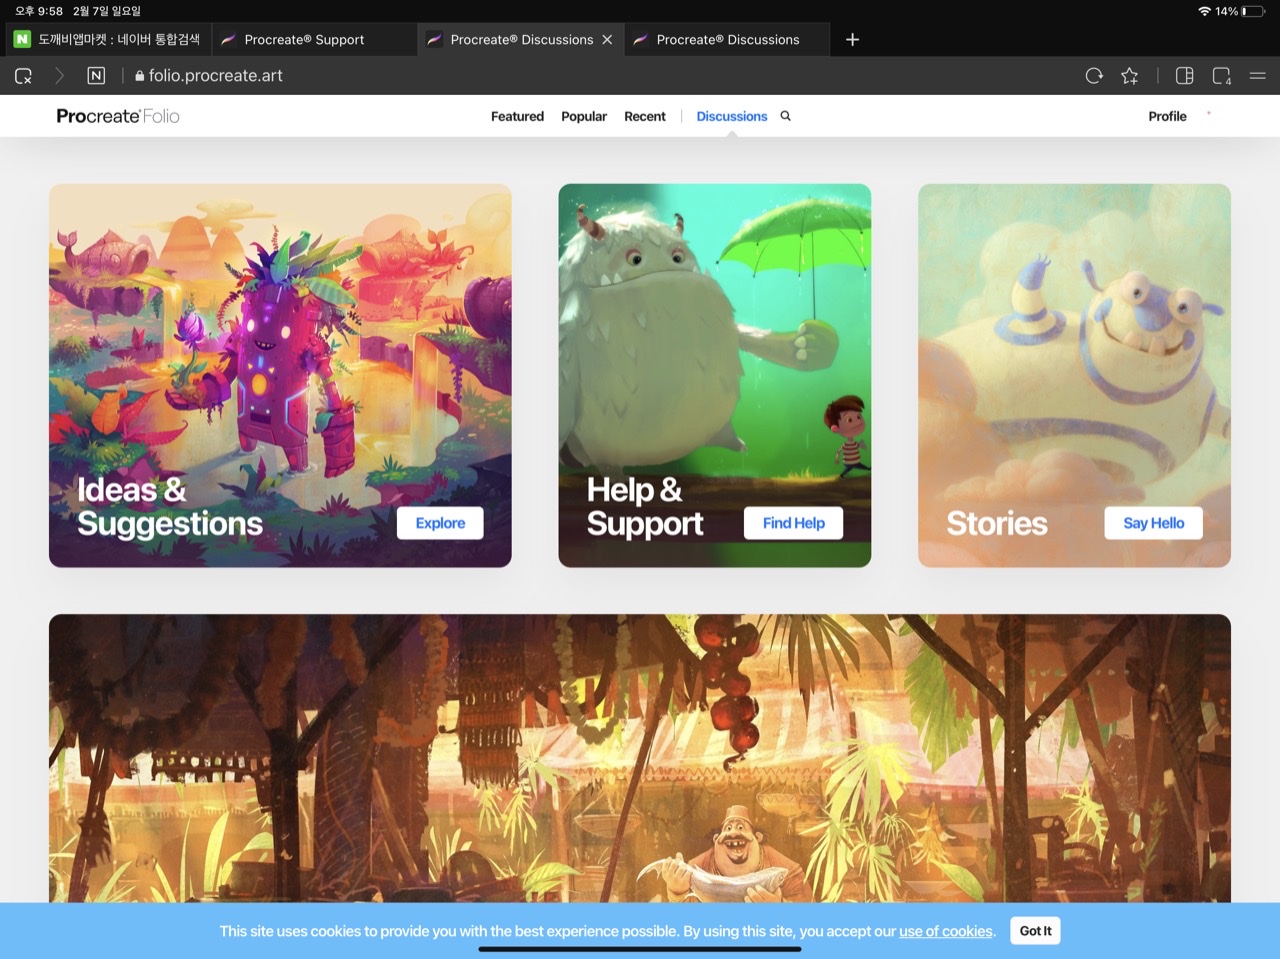Open the Profile link
The image size is (1280, 959).
coord(1167,116)
